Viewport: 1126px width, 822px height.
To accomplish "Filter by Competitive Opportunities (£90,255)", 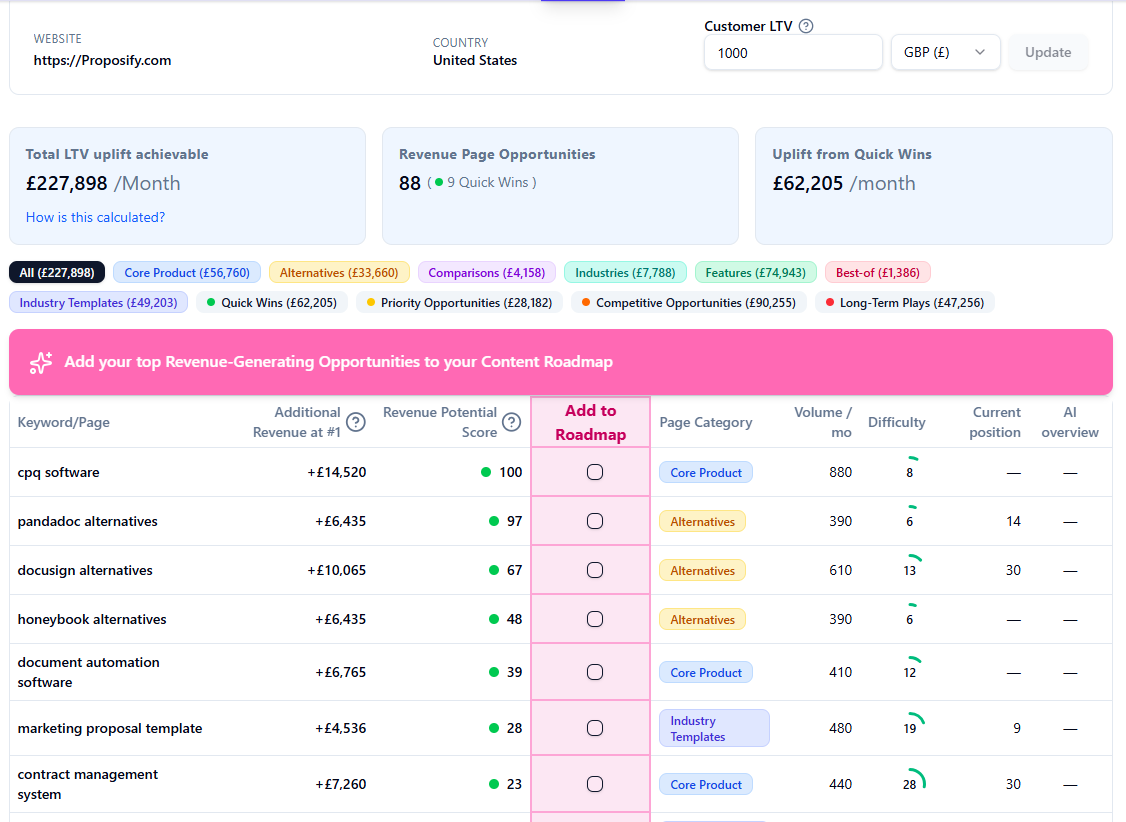I will tap(689, 303).
